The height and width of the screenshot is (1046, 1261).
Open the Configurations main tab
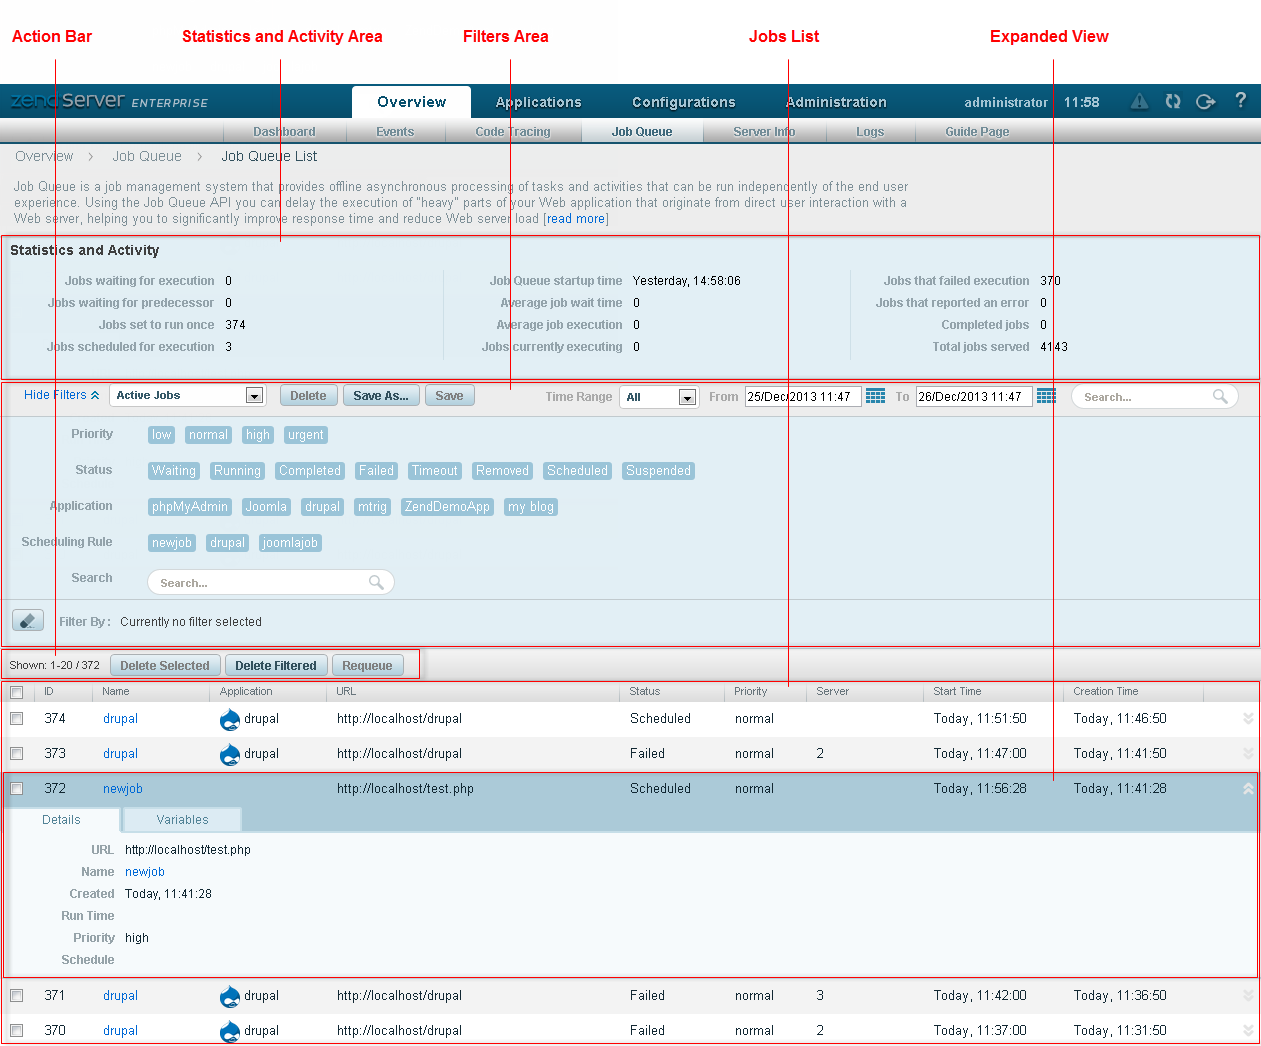pyautogui.click(x=683, y=102)
